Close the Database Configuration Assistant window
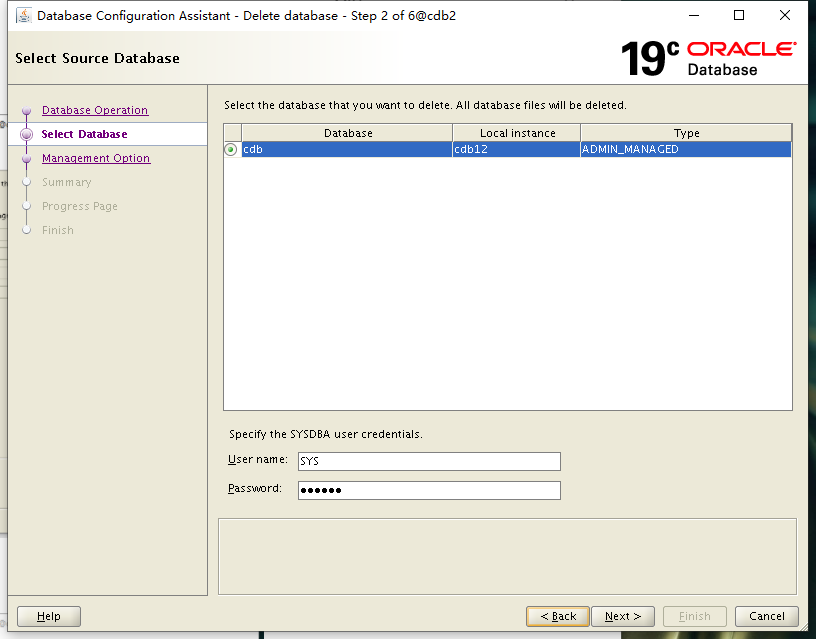The image size is (816, 639). [785, 16]
